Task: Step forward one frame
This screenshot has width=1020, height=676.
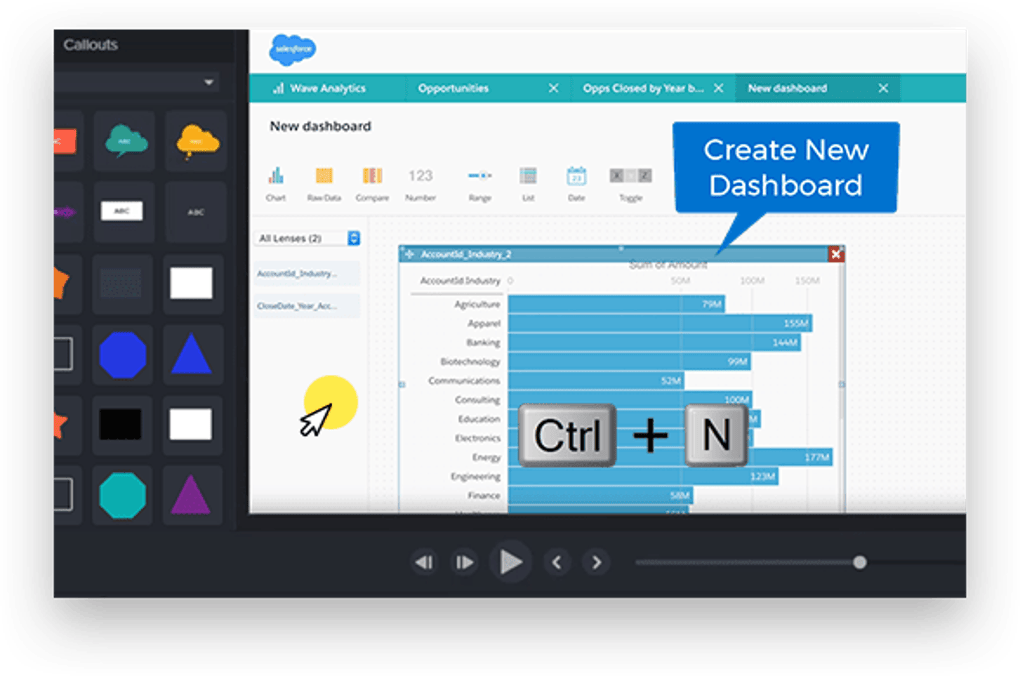Action: [464, 561]
